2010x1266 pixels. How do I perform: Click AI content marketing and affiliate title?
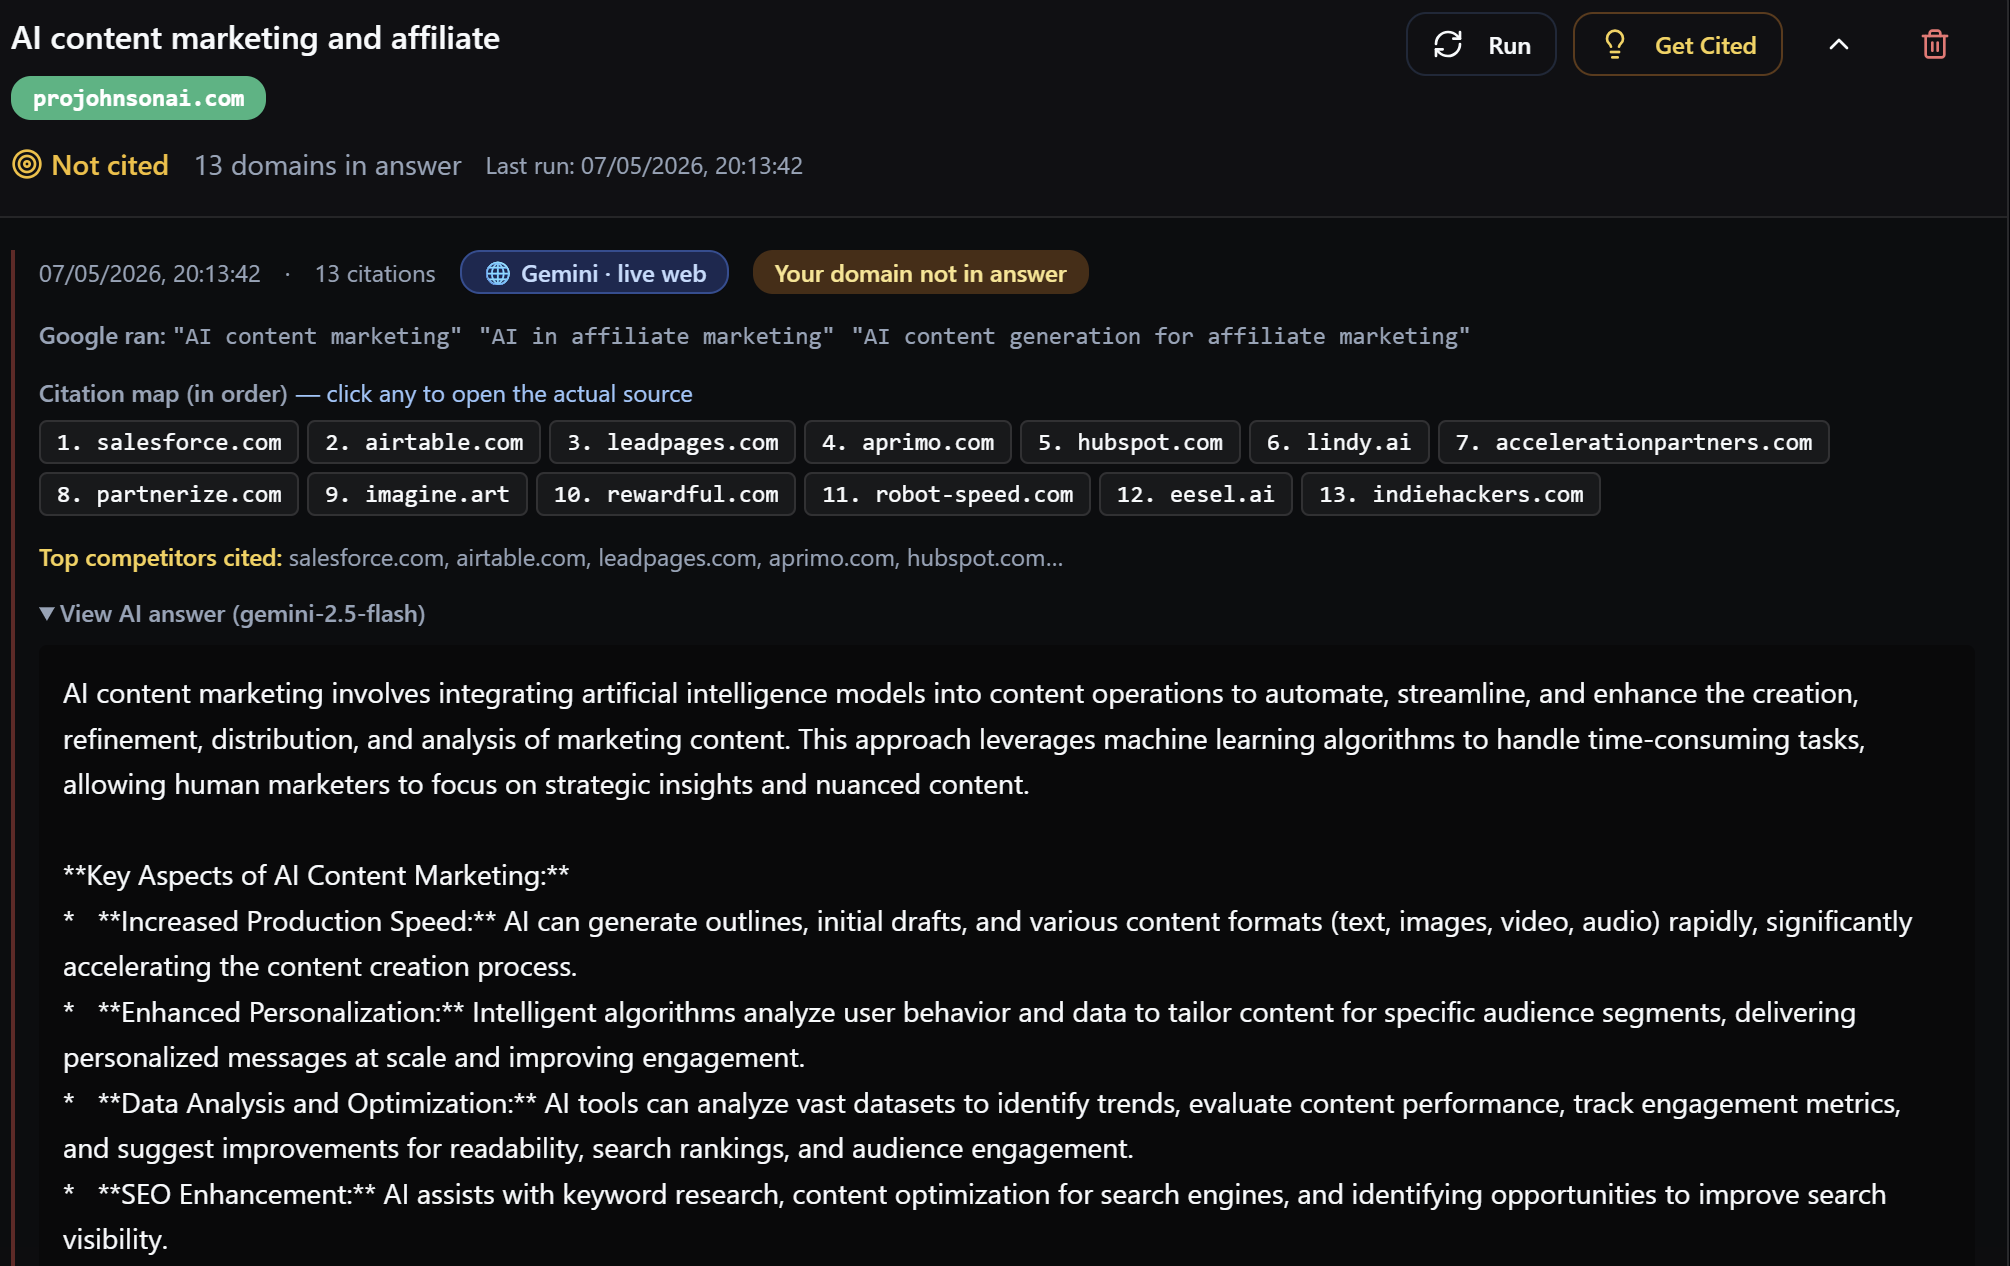(255, 38)
